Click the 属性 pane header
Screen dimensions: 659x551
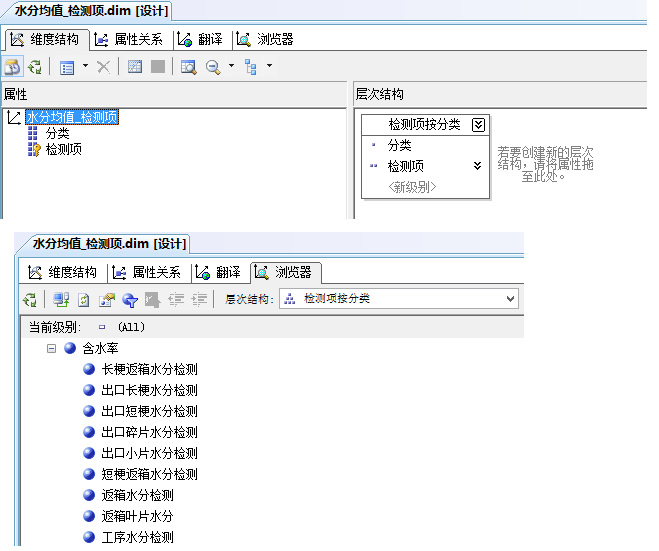click(174, 94)
